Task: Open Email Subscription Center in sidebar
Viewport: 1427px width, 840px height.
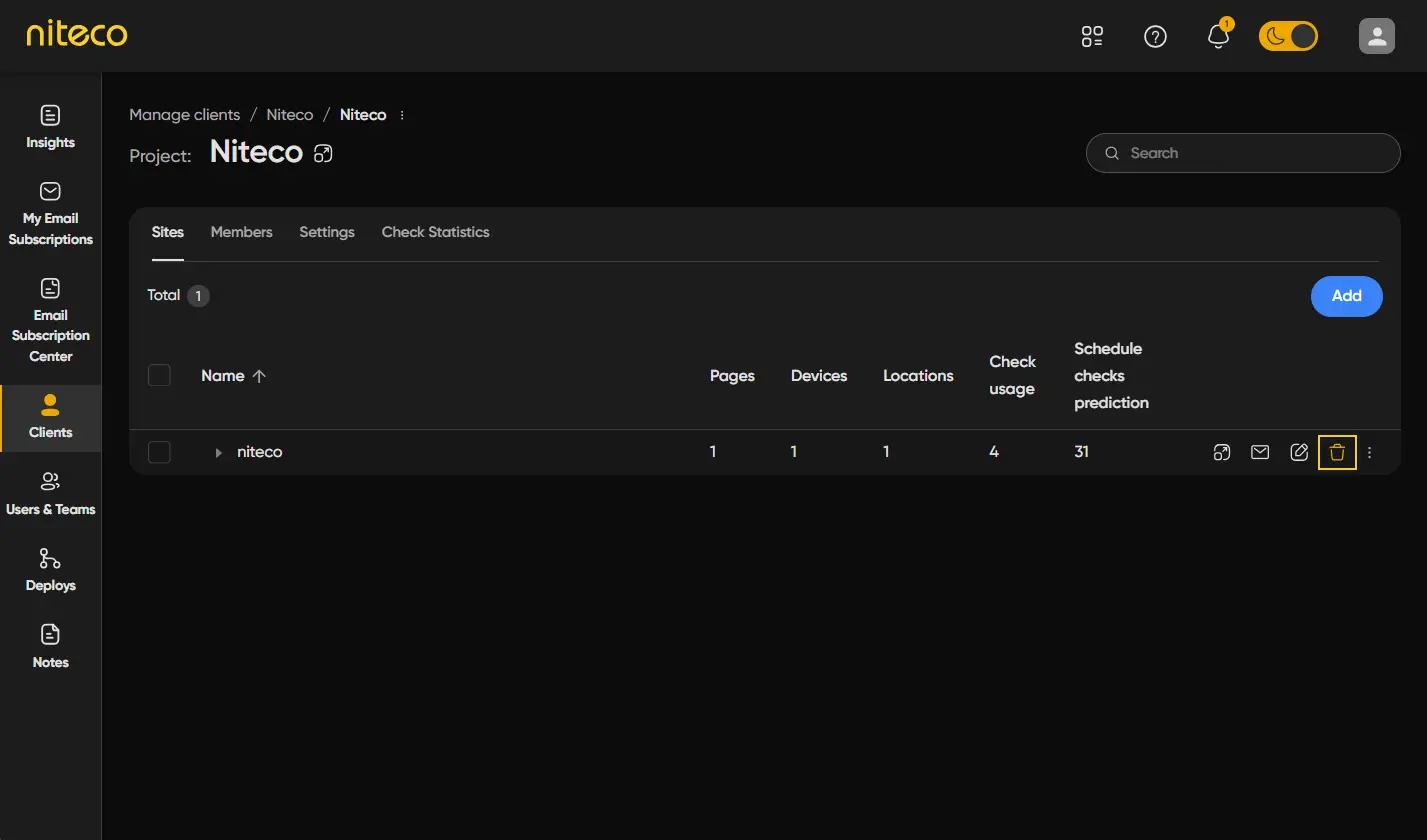Action: click(x=50, y=321)
